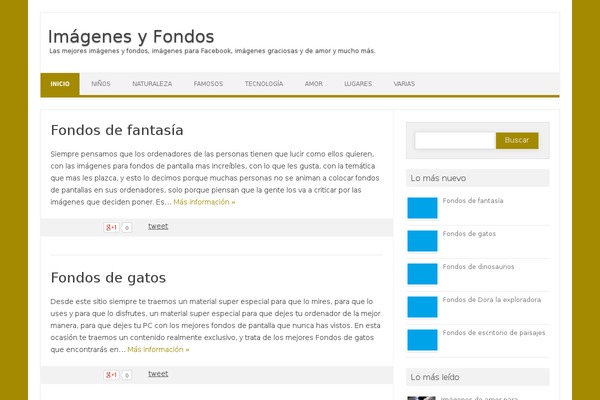Open sidebar link Fondos de dinosaurios
The image size is (600, 400).
pyautogui.click(x=478, y=266)
